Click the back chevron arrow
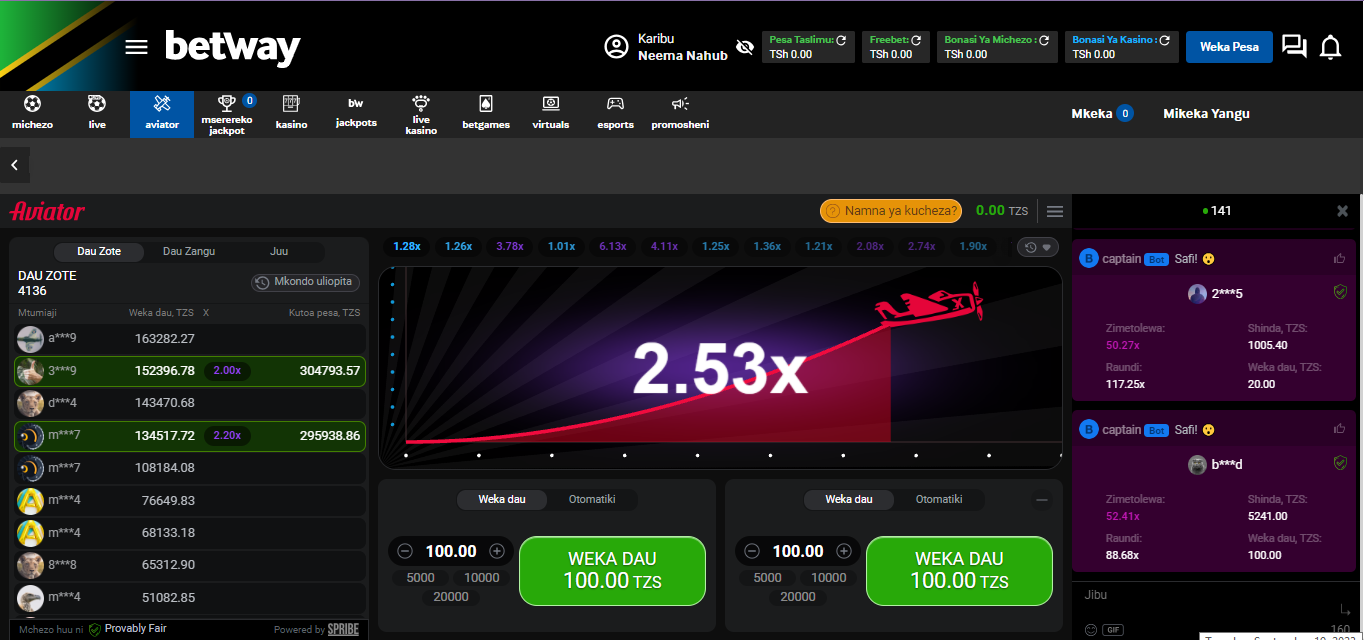 coord(15,165)
